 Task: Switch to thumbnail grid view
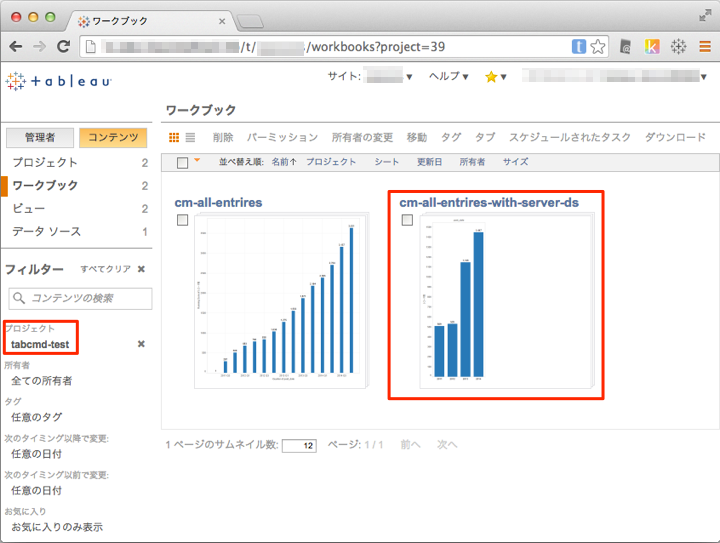coord(174,137)
